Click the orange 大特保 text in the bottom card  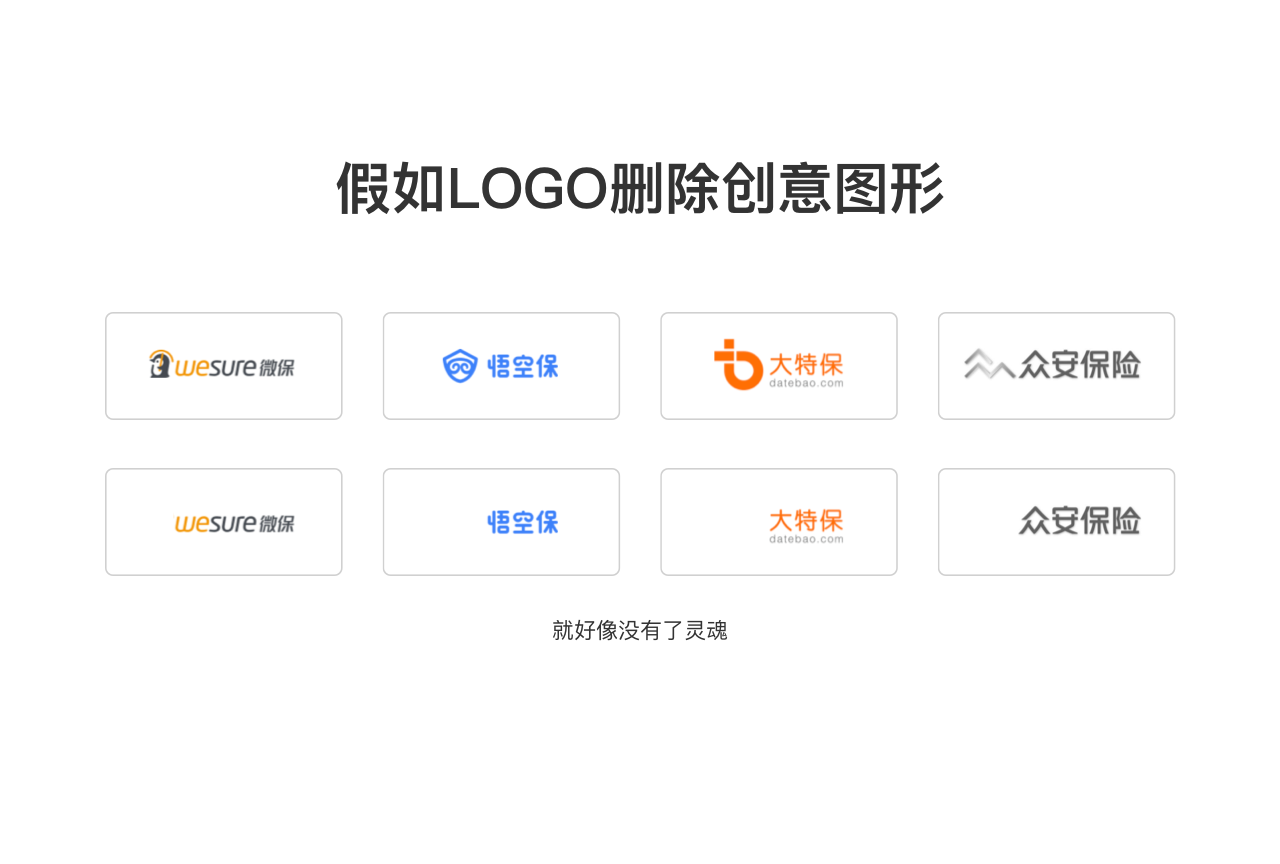806,520
